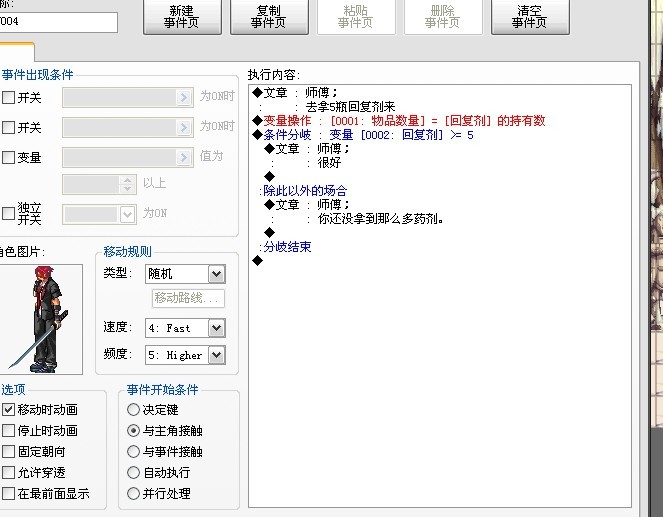Enable the 独立开关 condition checkbox
663x517 pixels.
tap(8, 213)
